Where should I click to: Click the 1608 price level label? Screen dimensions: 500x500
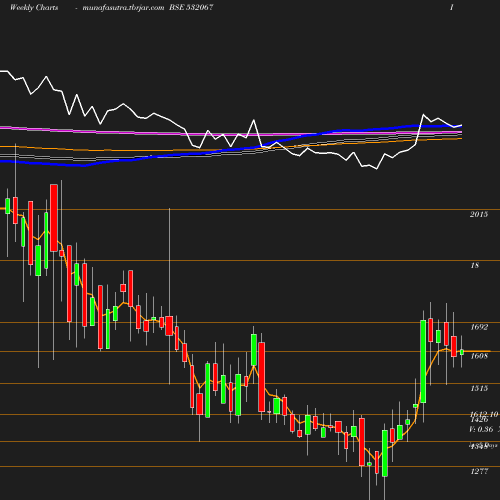point(479,356)
